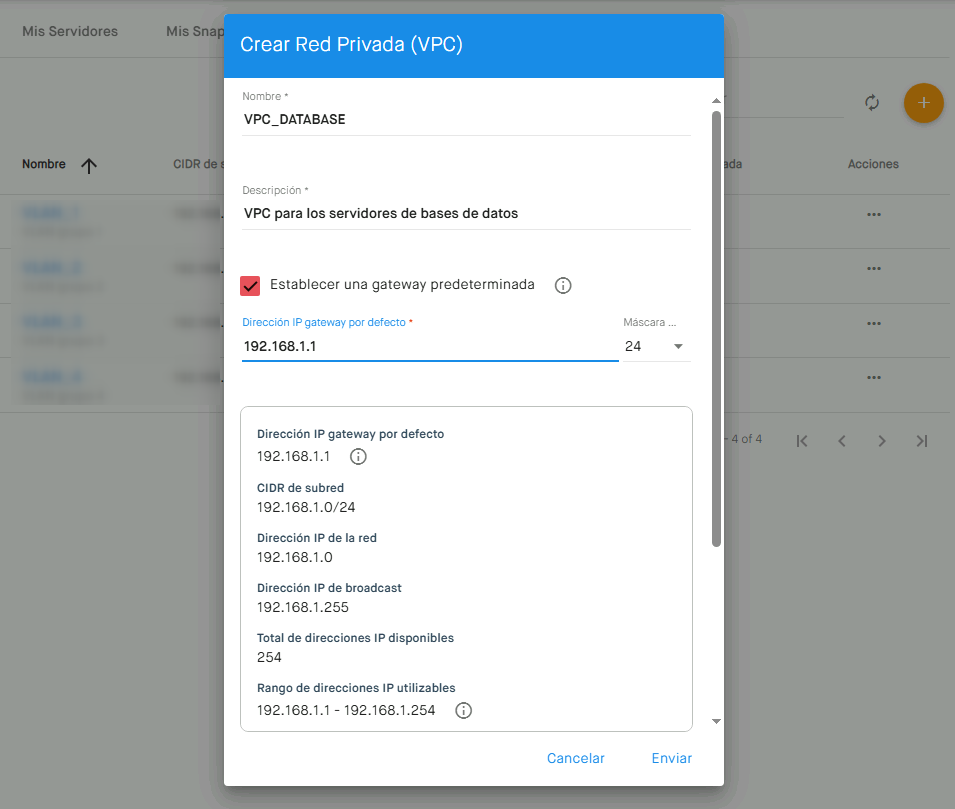
Task: Uncheck 'Establecer una gateway predeterminada' checkbox
Action: click(251, 286)
